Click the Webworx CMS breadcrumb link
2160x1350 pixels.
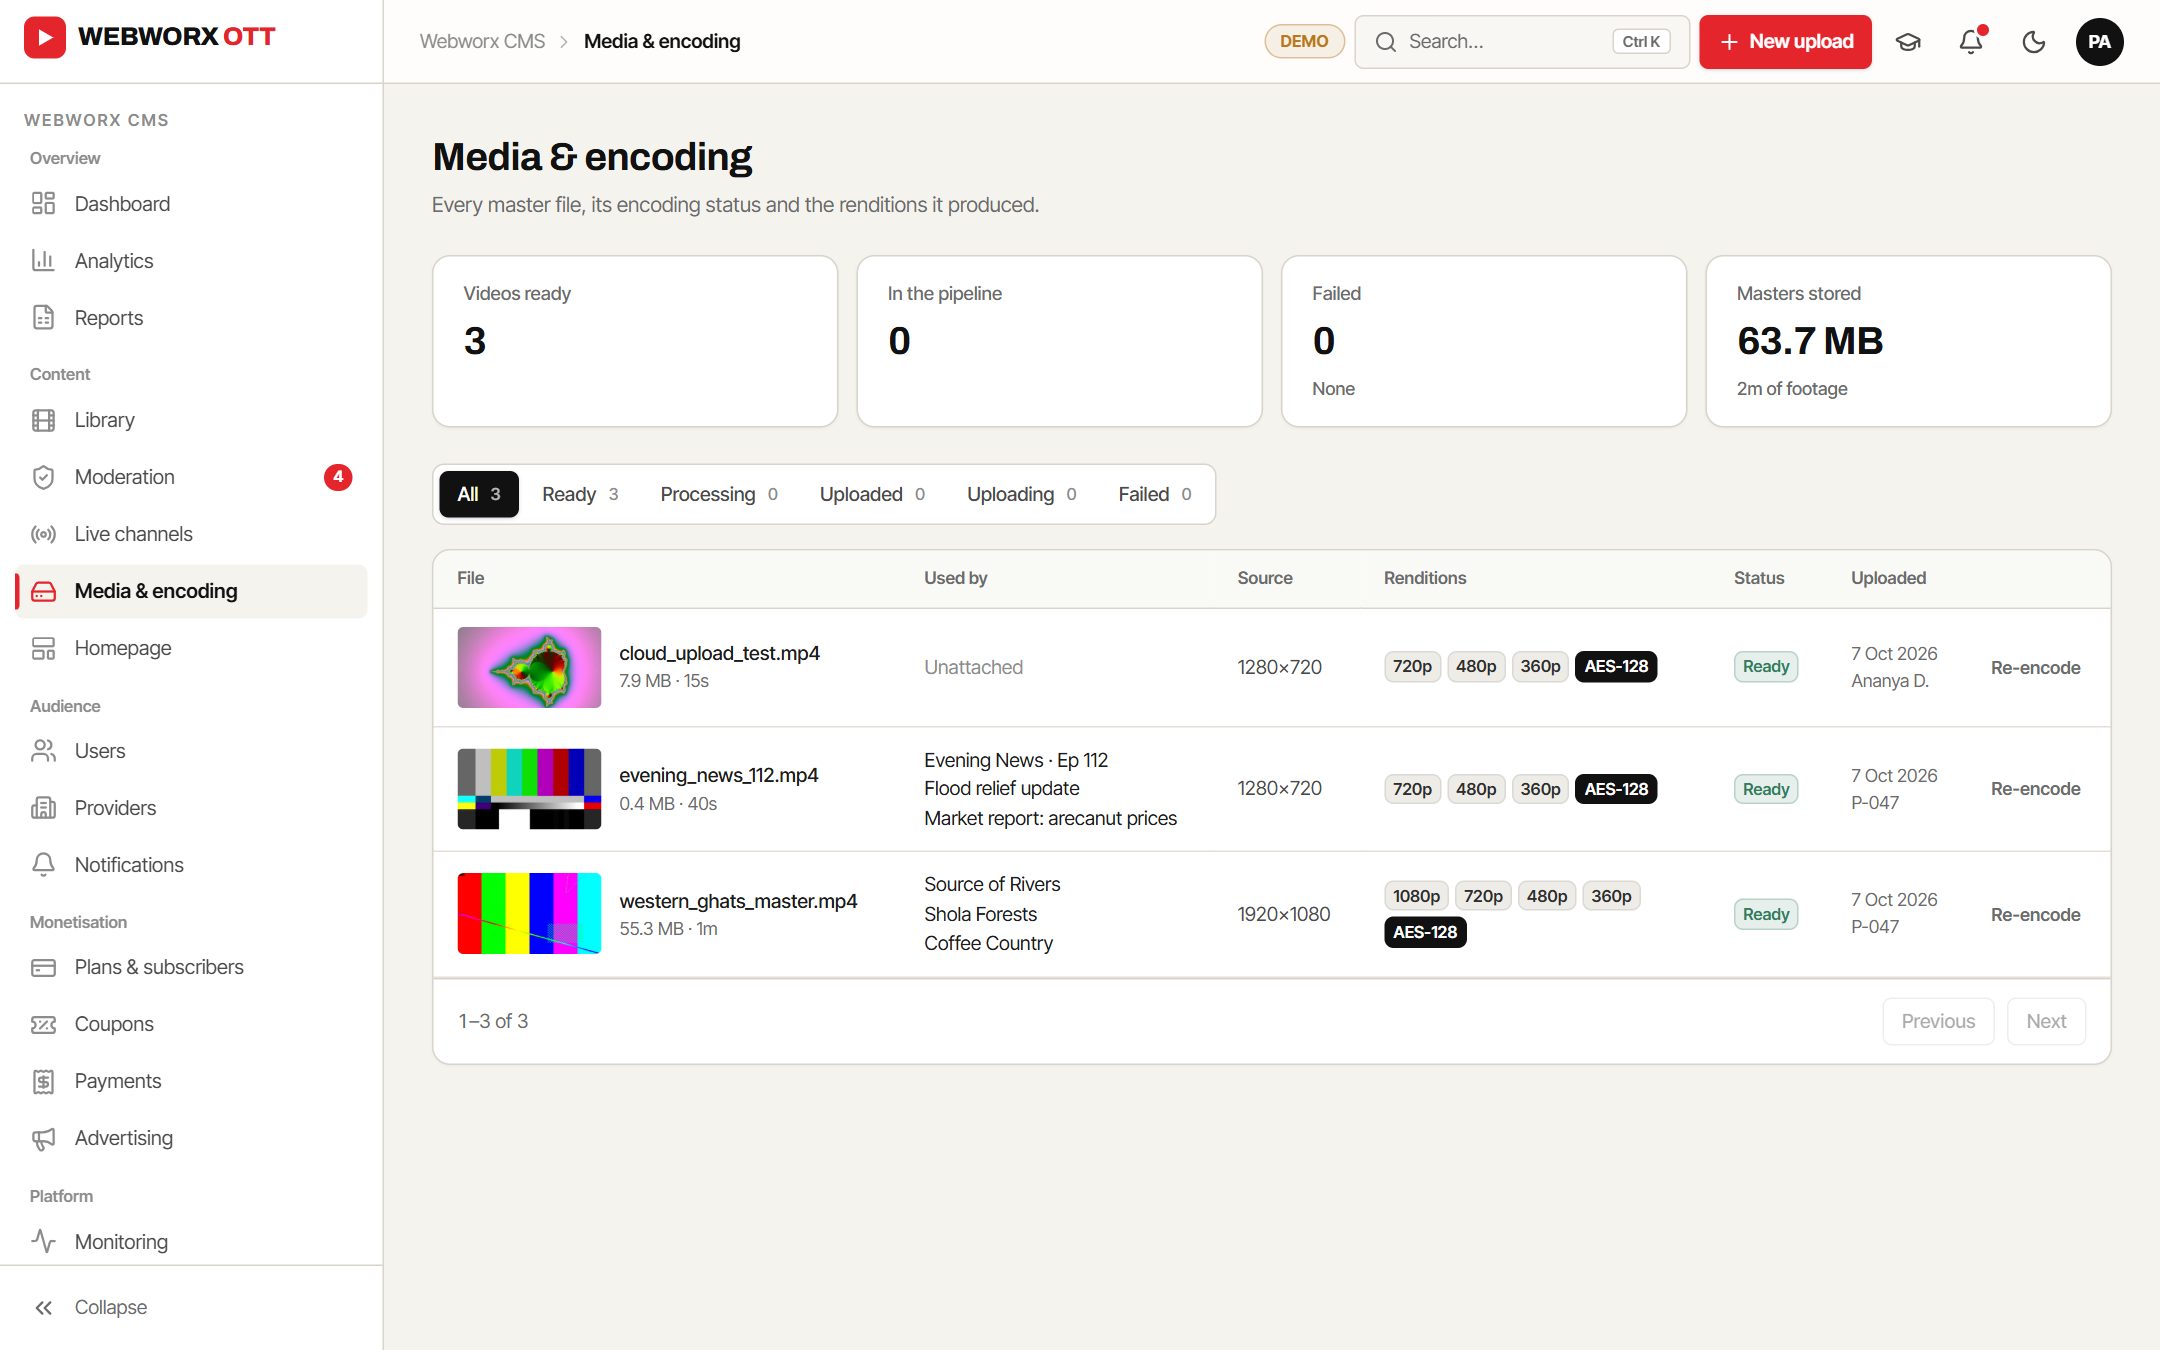point(482,41)
